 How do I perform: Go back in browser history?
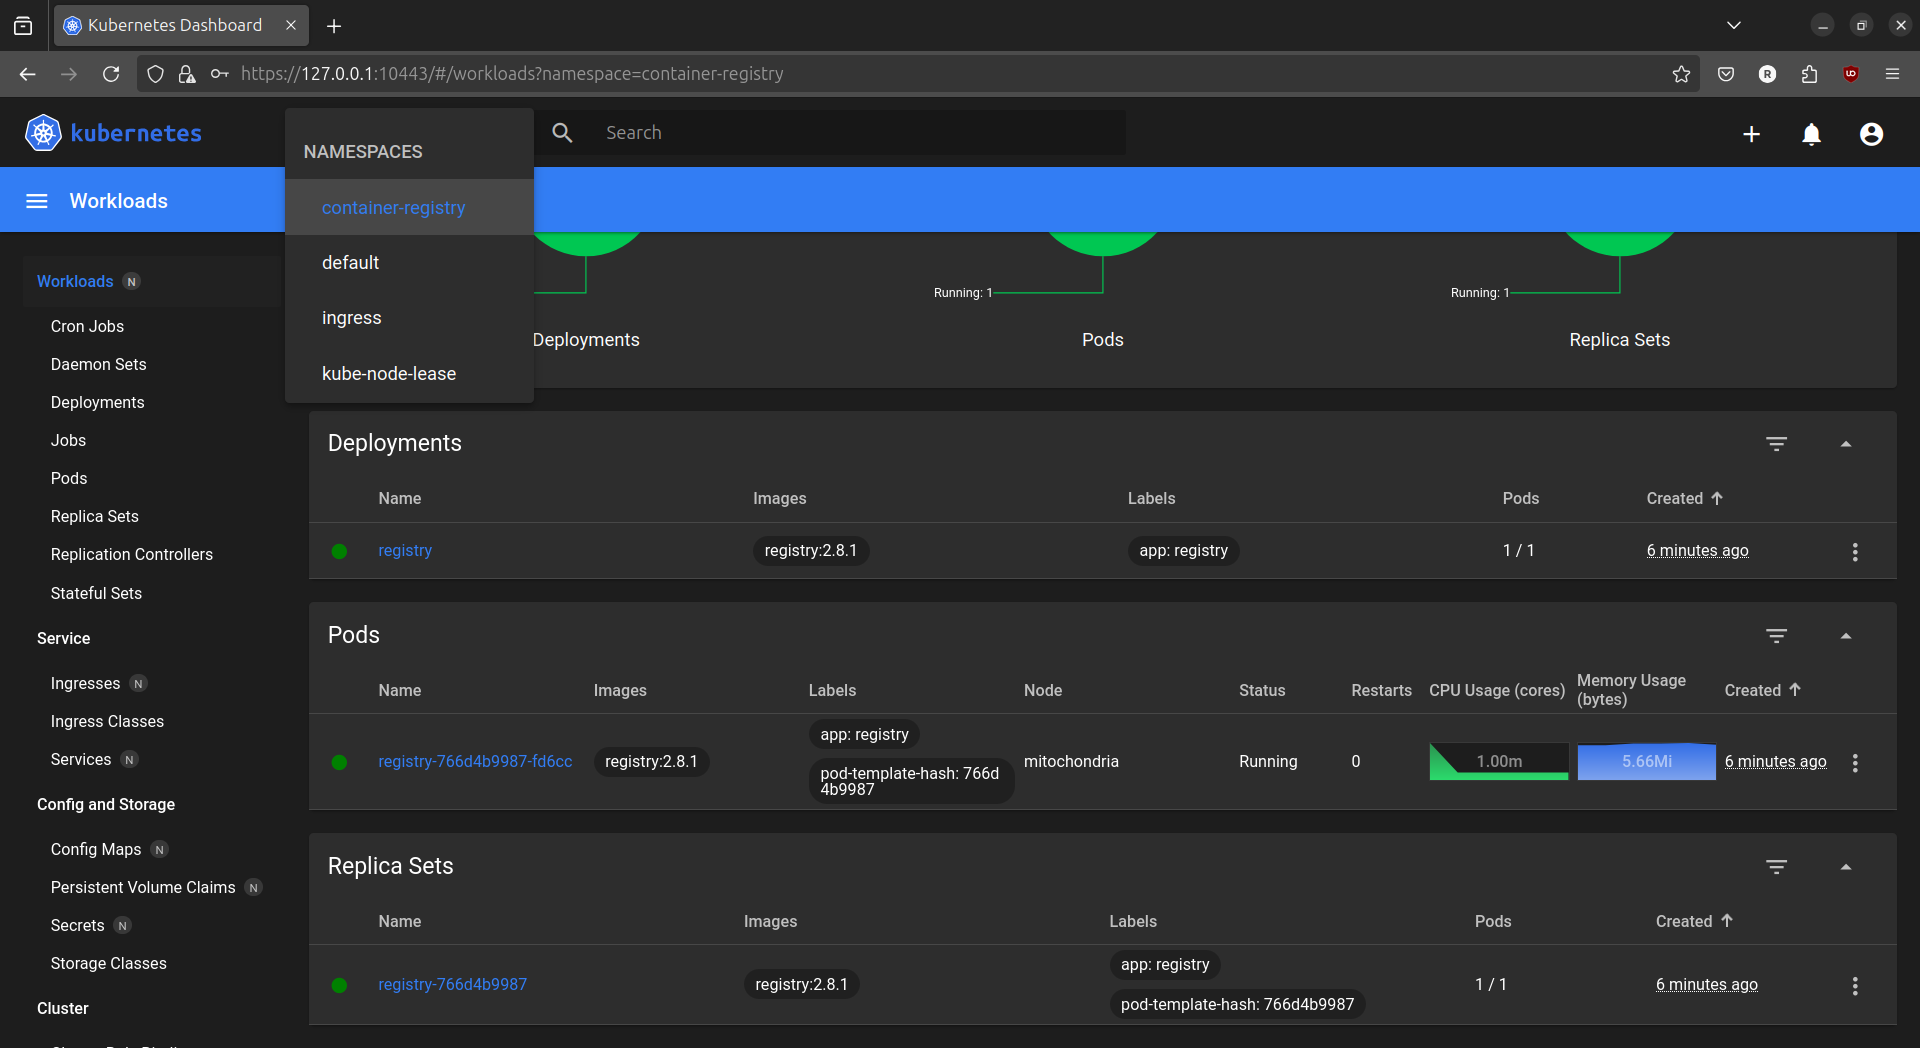(27, 74)
